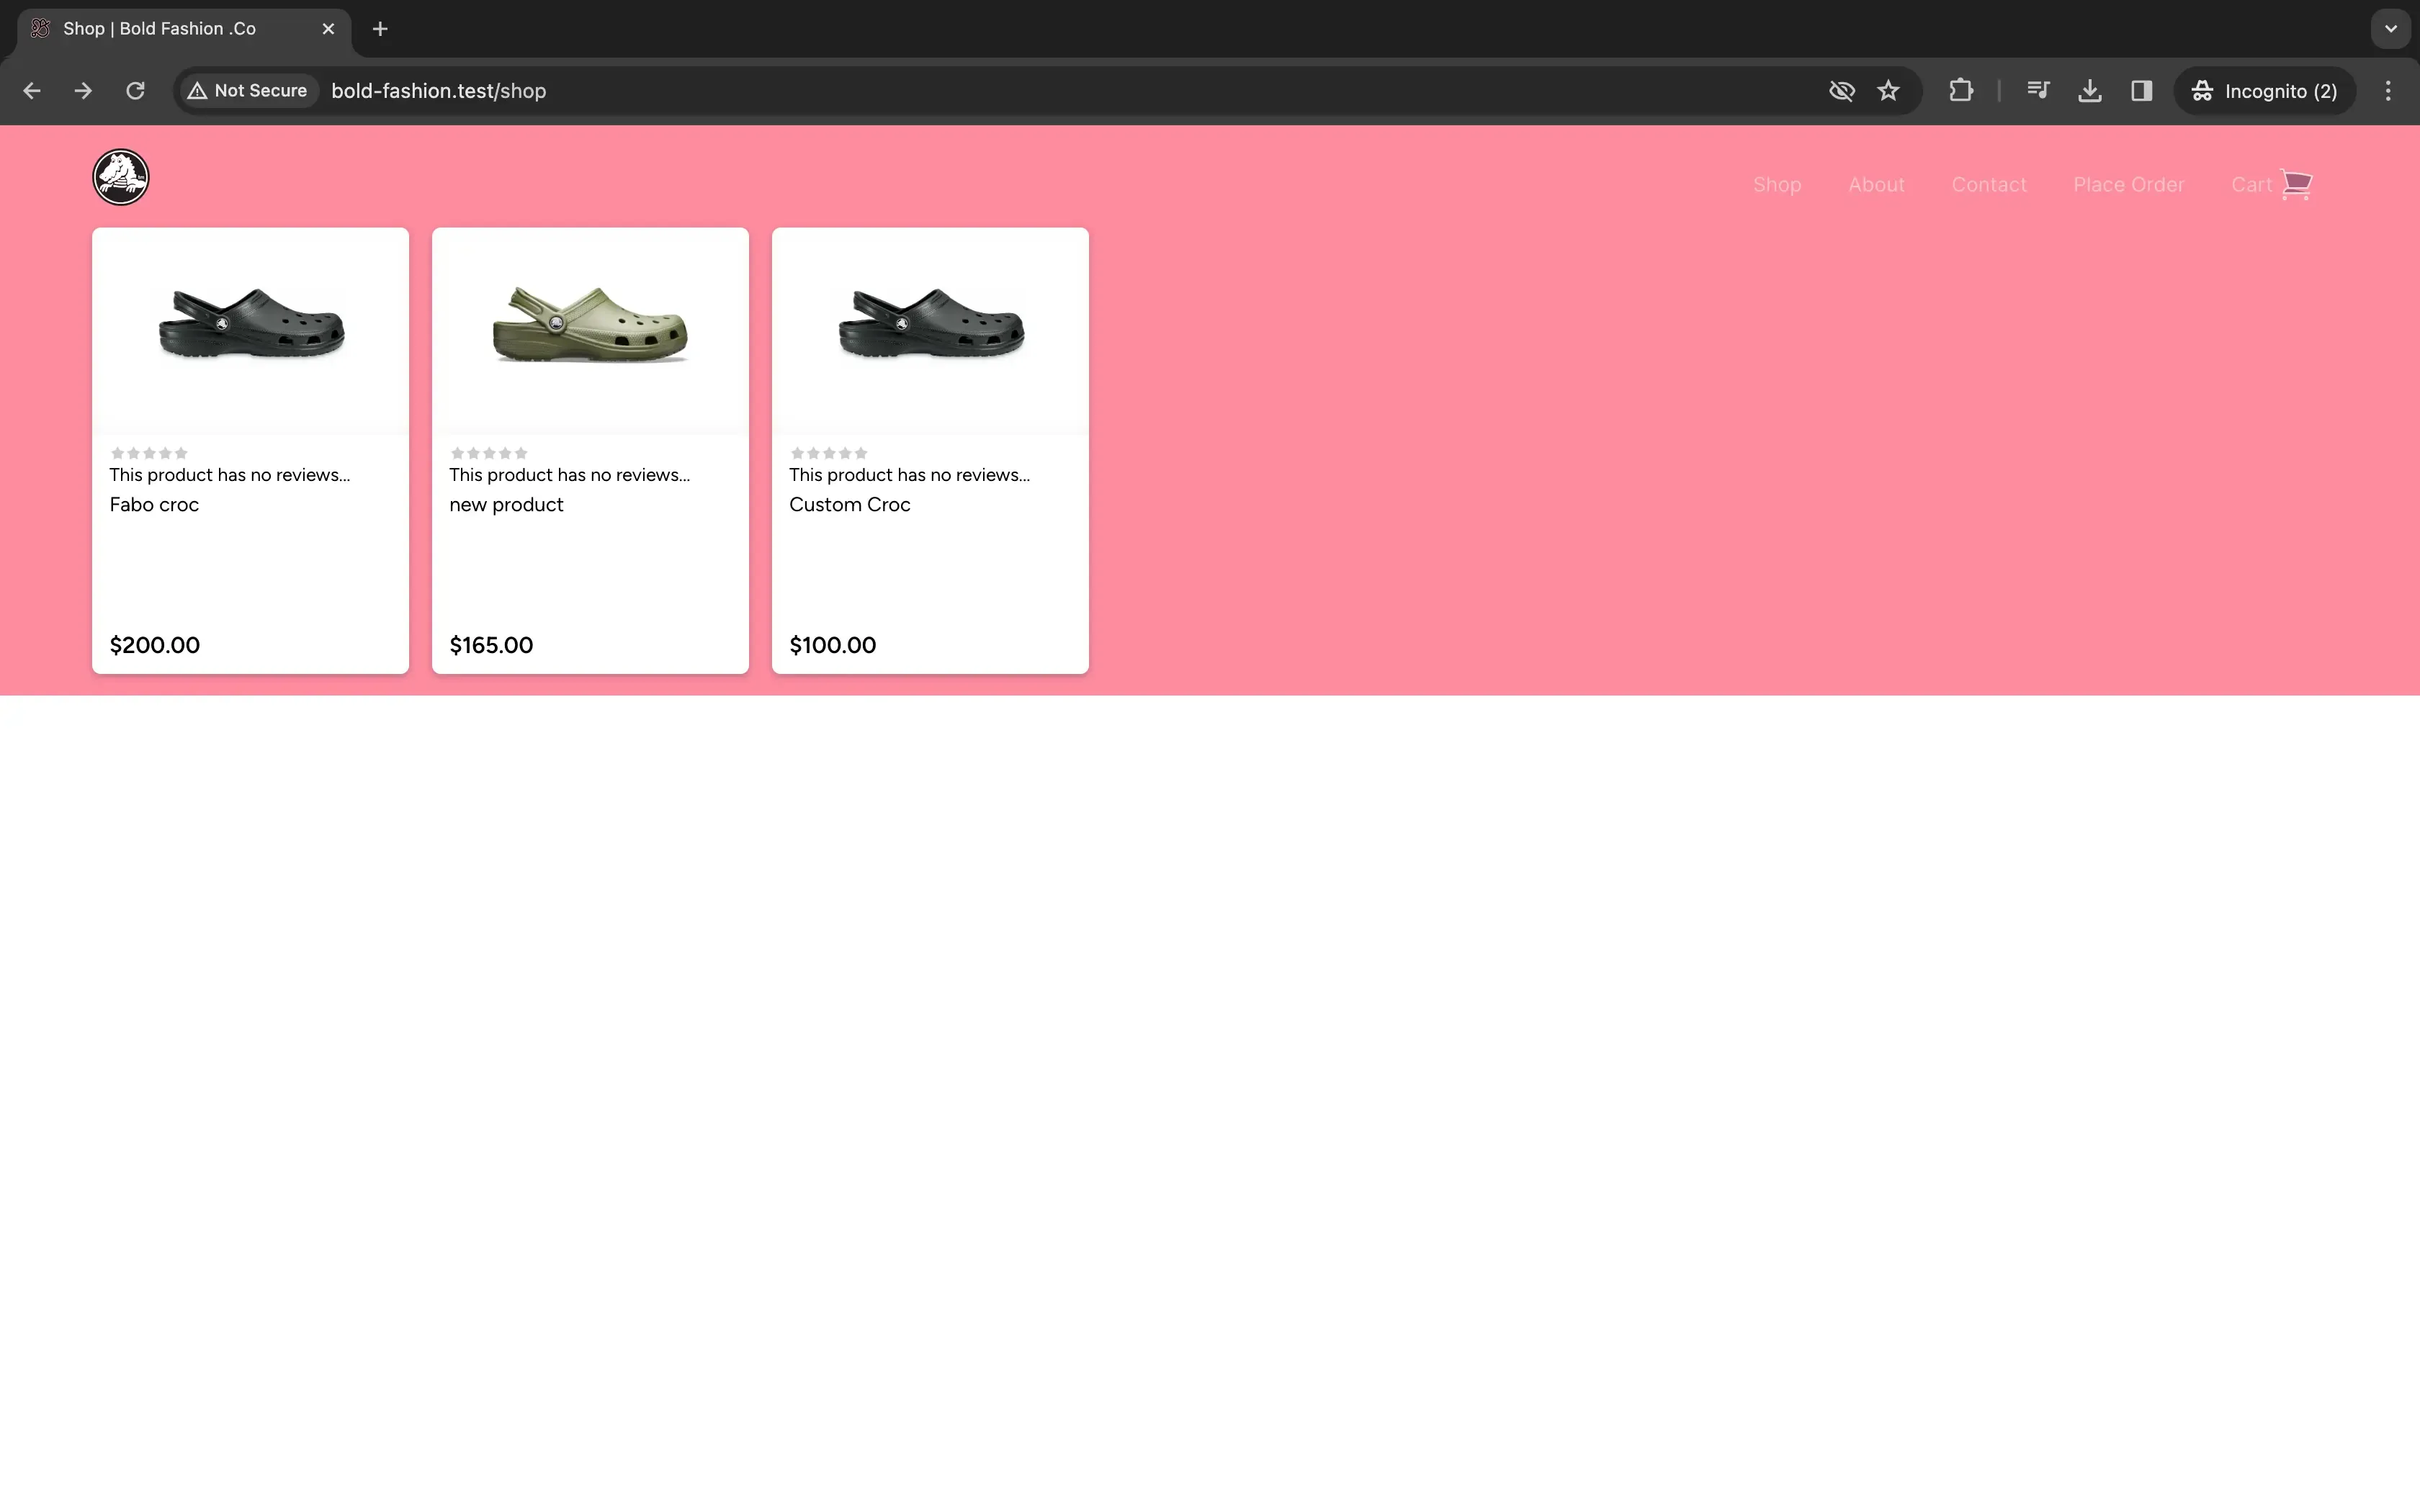Open the Contact page link
Image resolution: width=2420 pixels, height=1512 pixels.
pyautogui.click(x=1988, y=185)
